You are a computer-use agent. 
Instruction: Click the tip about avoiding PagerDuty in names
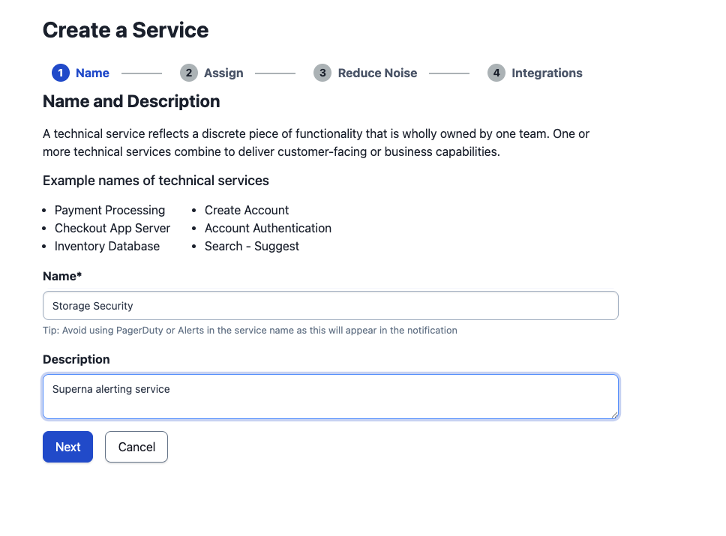(x=250, y=330)
